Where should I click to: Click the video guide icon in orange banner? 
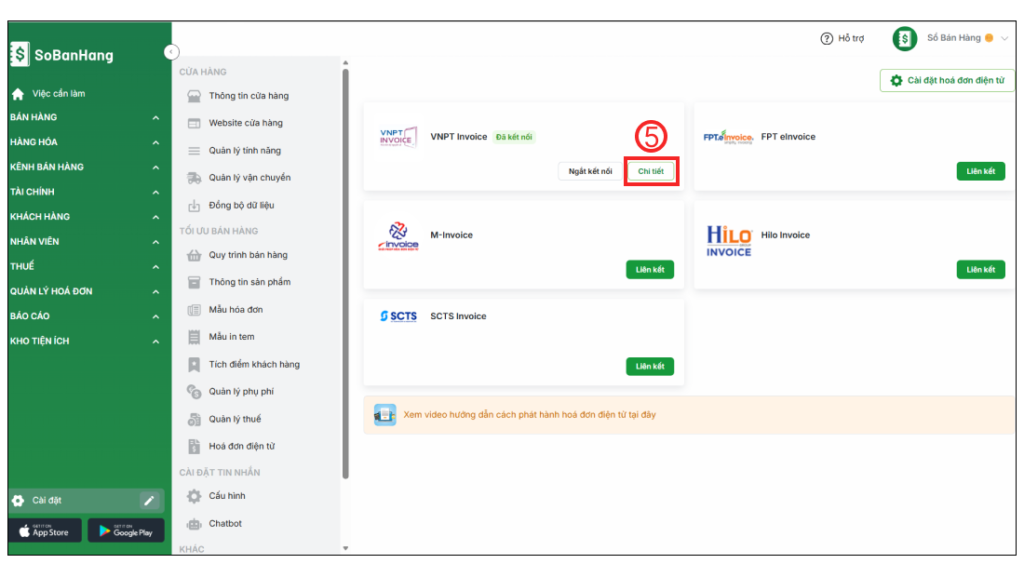pyautogui.click(x=385, y=414)
